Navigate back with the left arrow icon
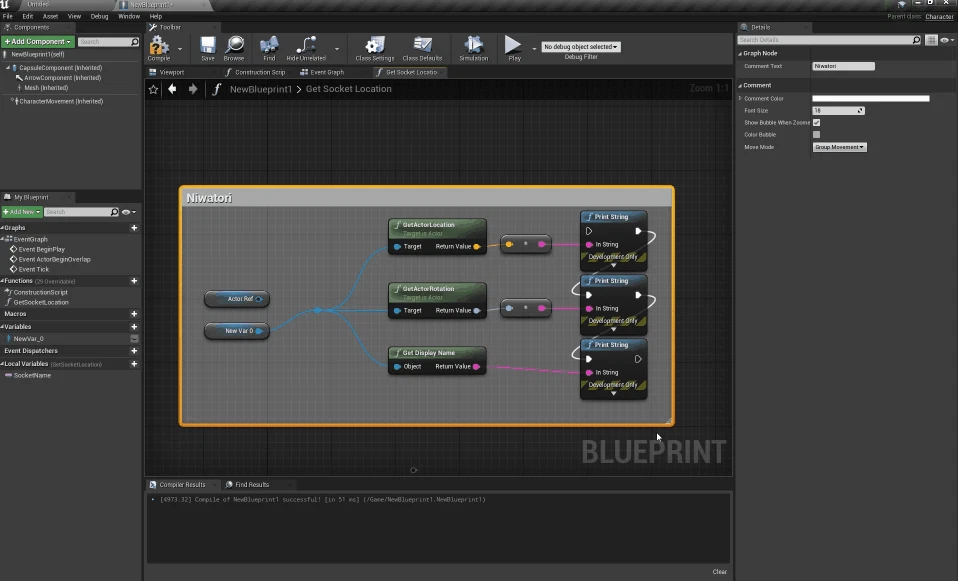This screenshot has width=958, height=581. coord(172,89)
